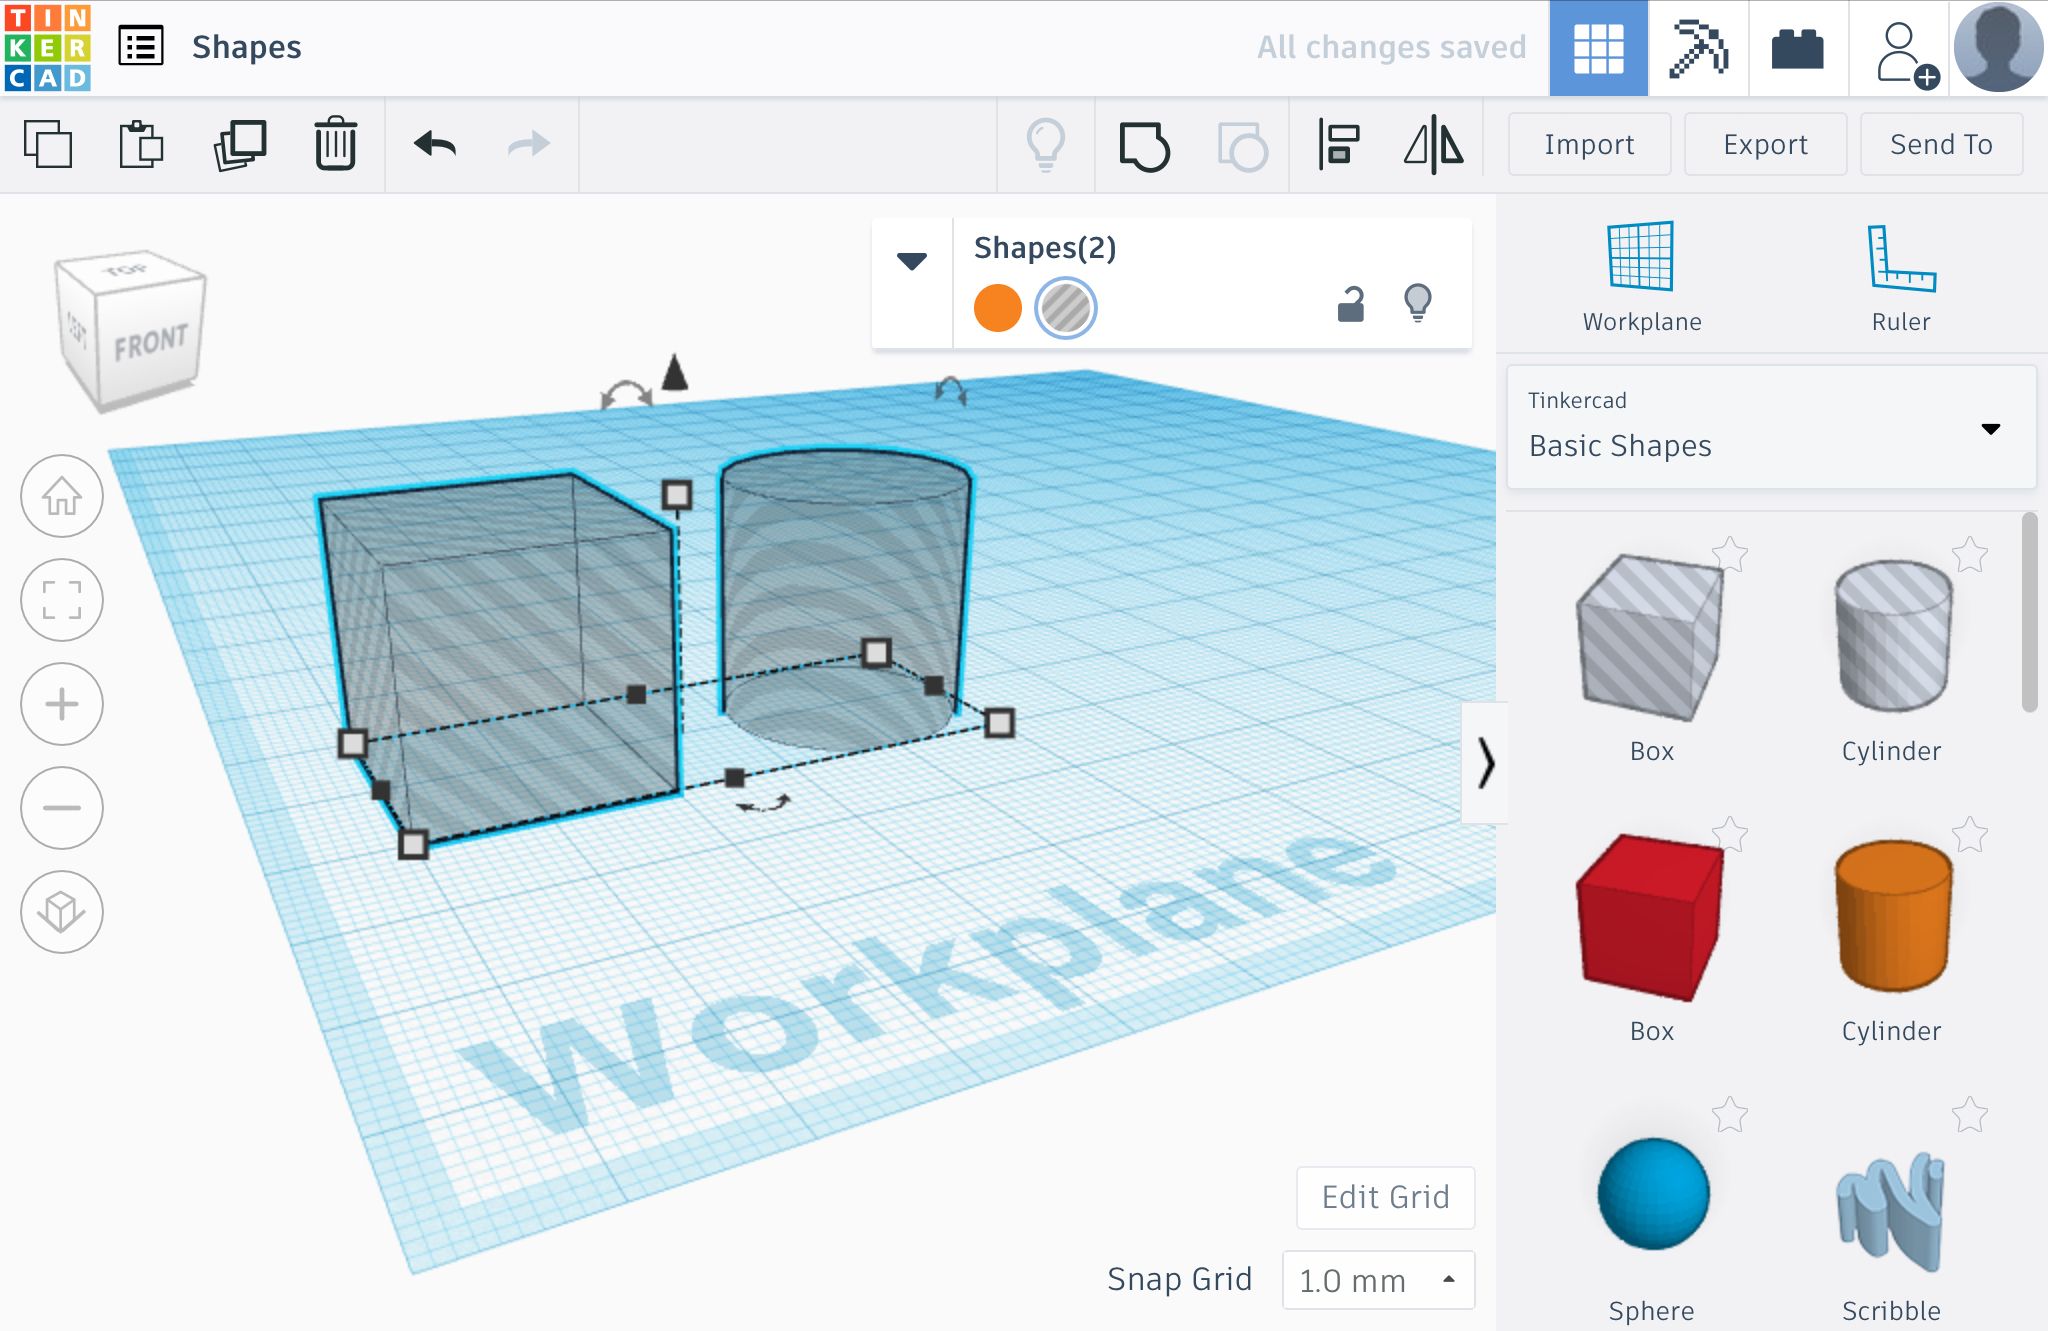Select the red Box shape thumbnail

tap(1650, 917)
